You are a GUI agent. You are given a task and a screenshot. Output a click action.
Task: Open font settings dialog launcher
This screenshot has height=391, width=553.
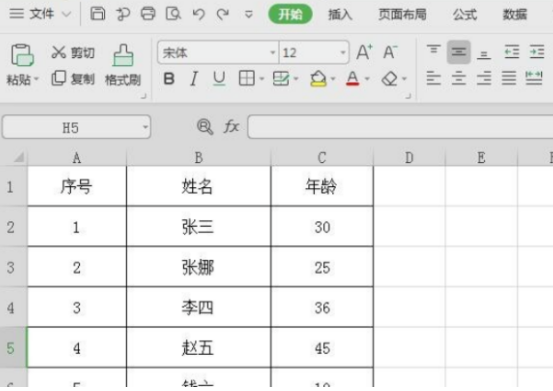(408, 96)
